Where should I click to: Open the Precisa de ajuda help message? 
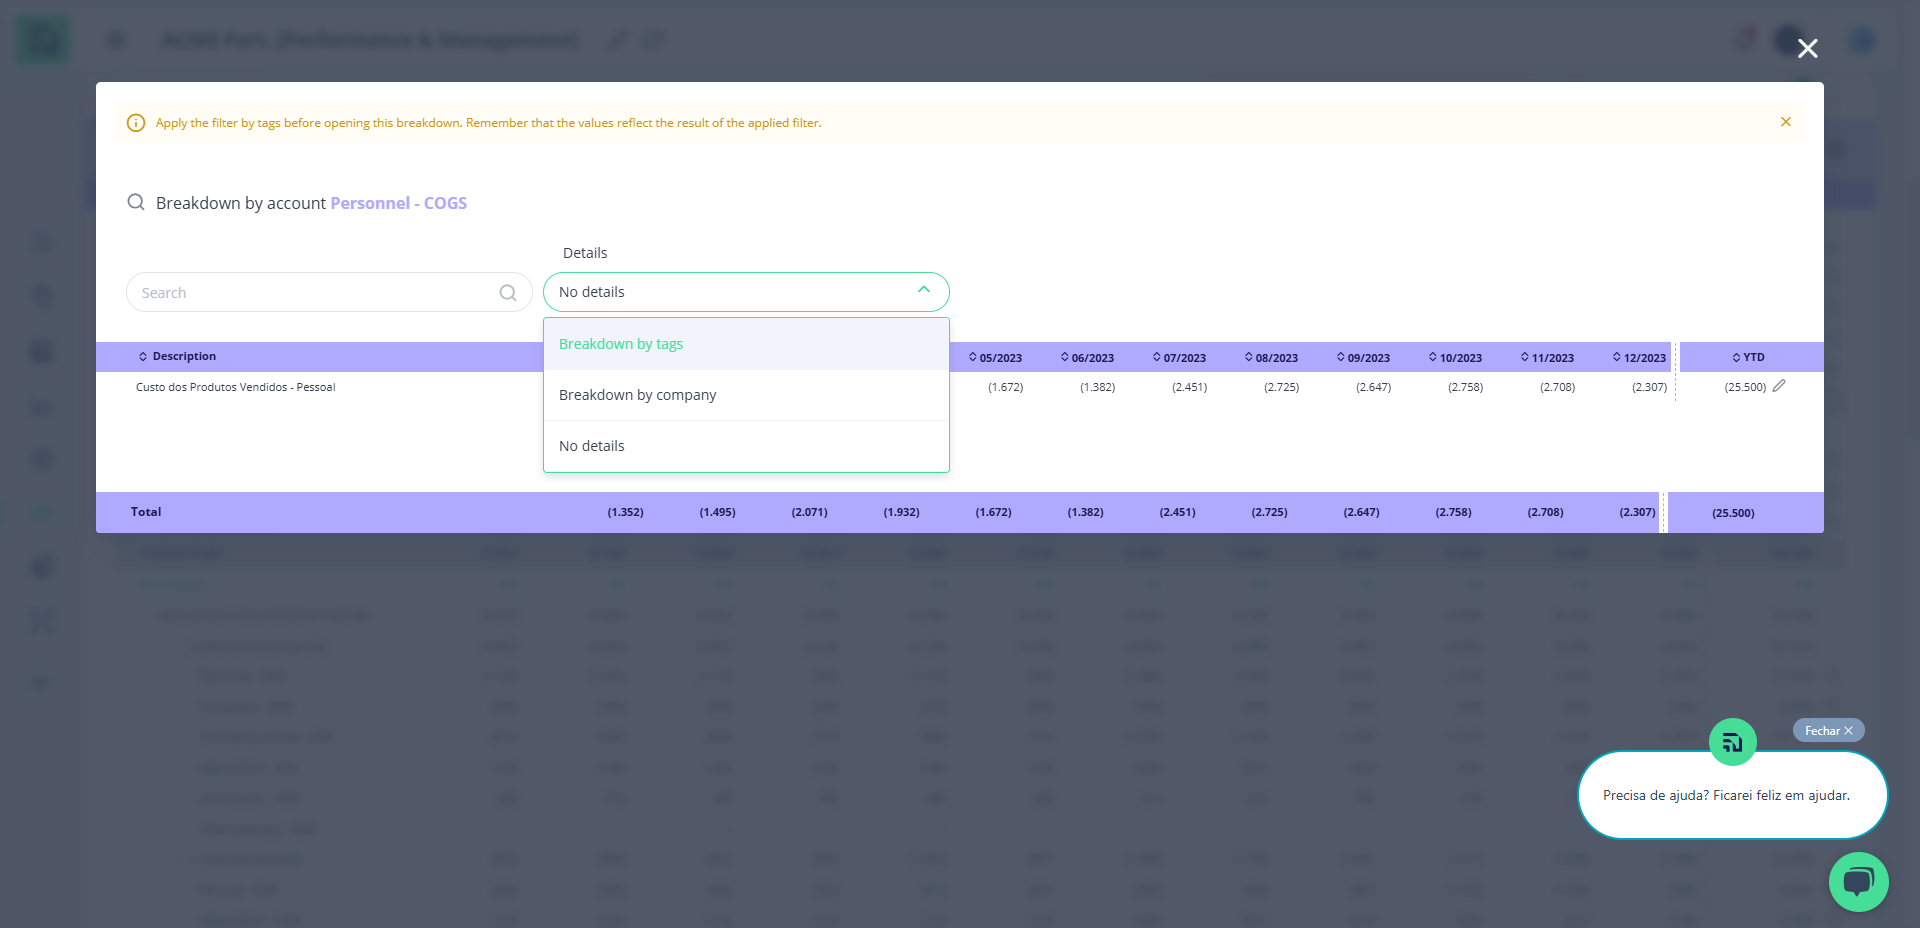[x=1732, y=795]
